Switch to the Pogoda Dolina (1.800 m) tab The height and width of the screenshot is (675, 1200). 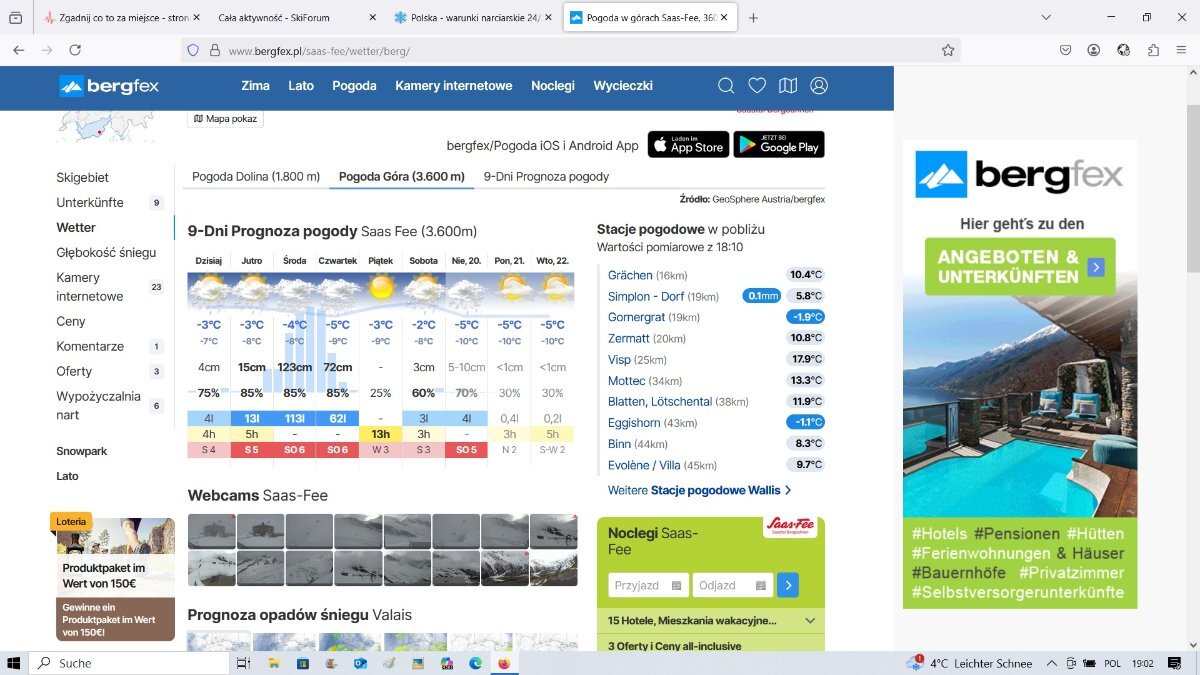click(x=254, y=177)
